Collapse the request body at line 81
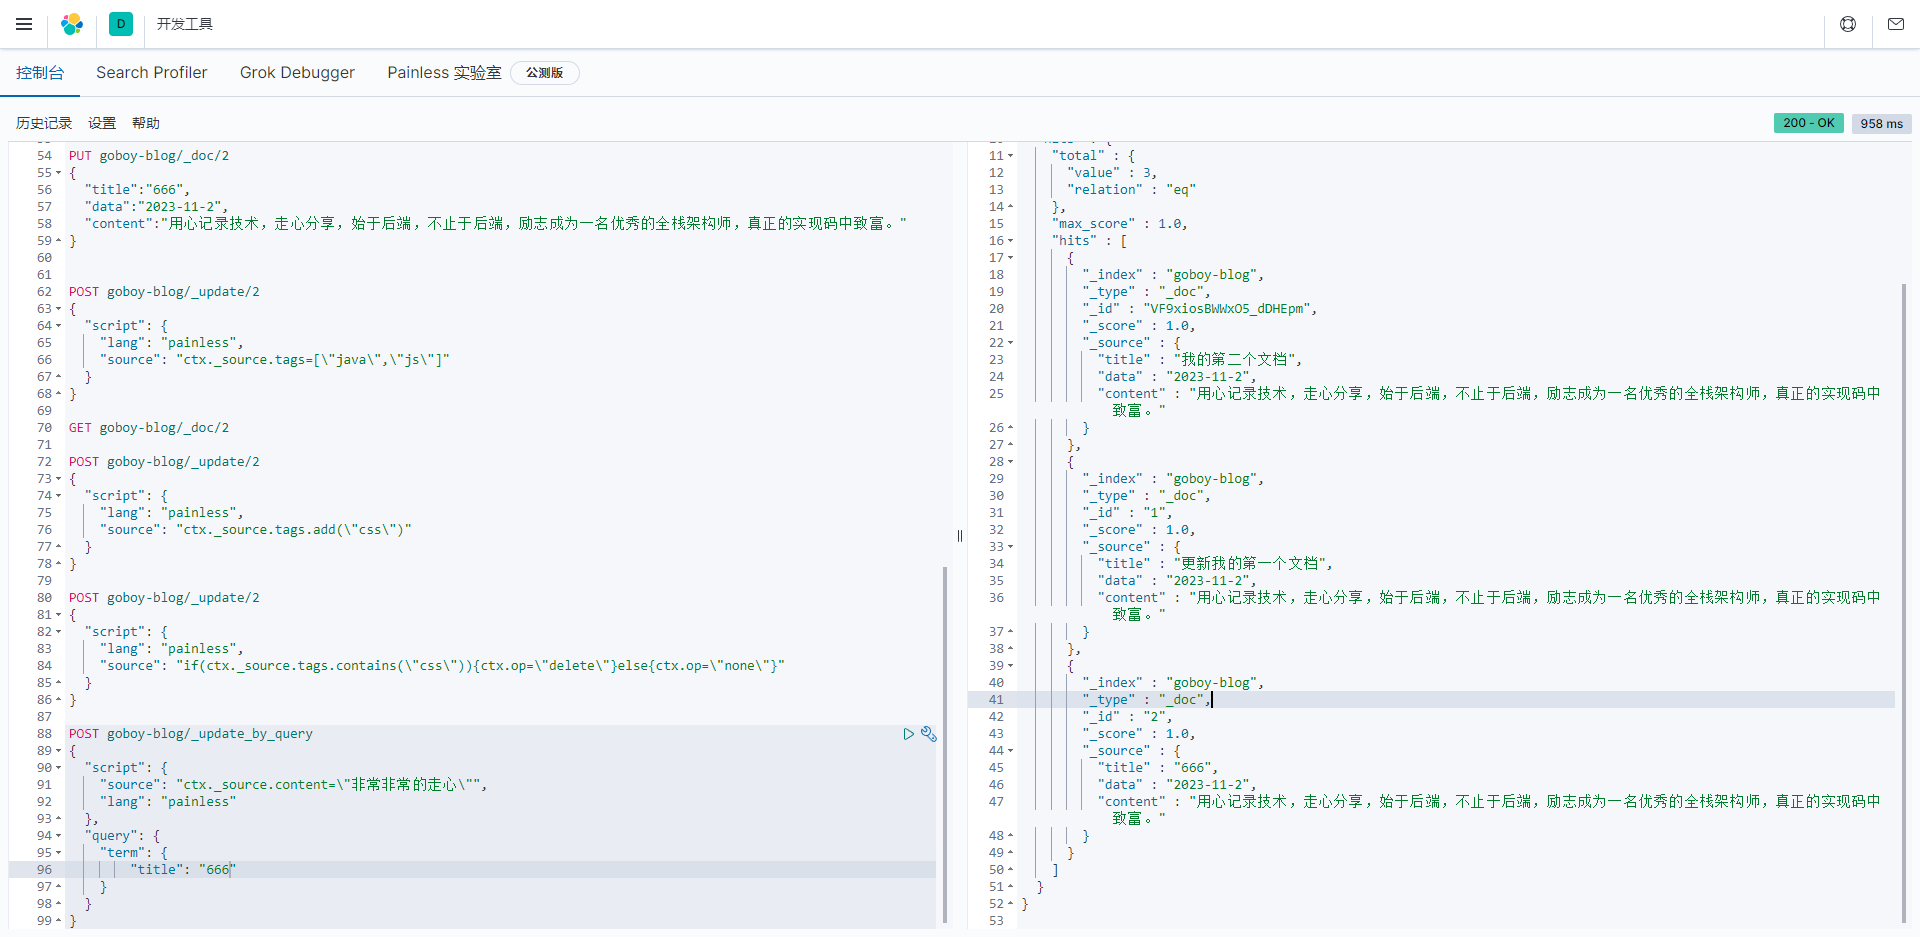This screenshot has height=937, width=1920. tap(58, 615)
